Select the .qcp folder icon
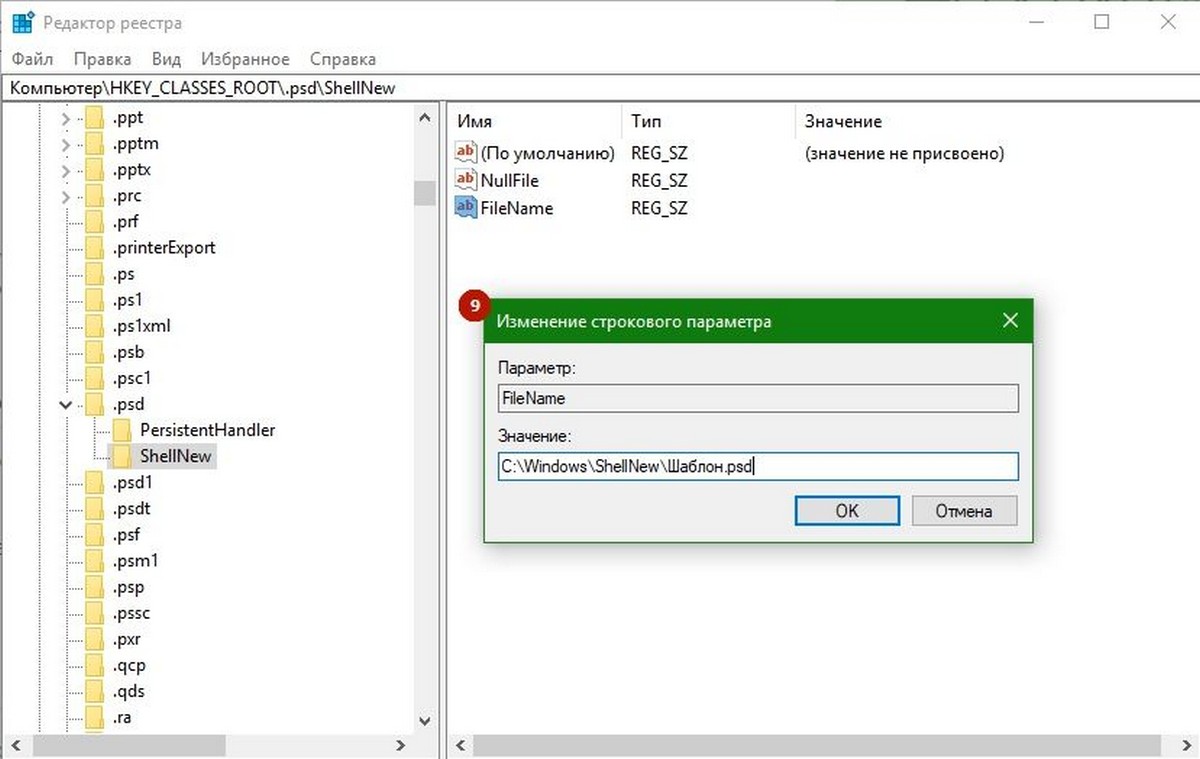 point(95,665)
